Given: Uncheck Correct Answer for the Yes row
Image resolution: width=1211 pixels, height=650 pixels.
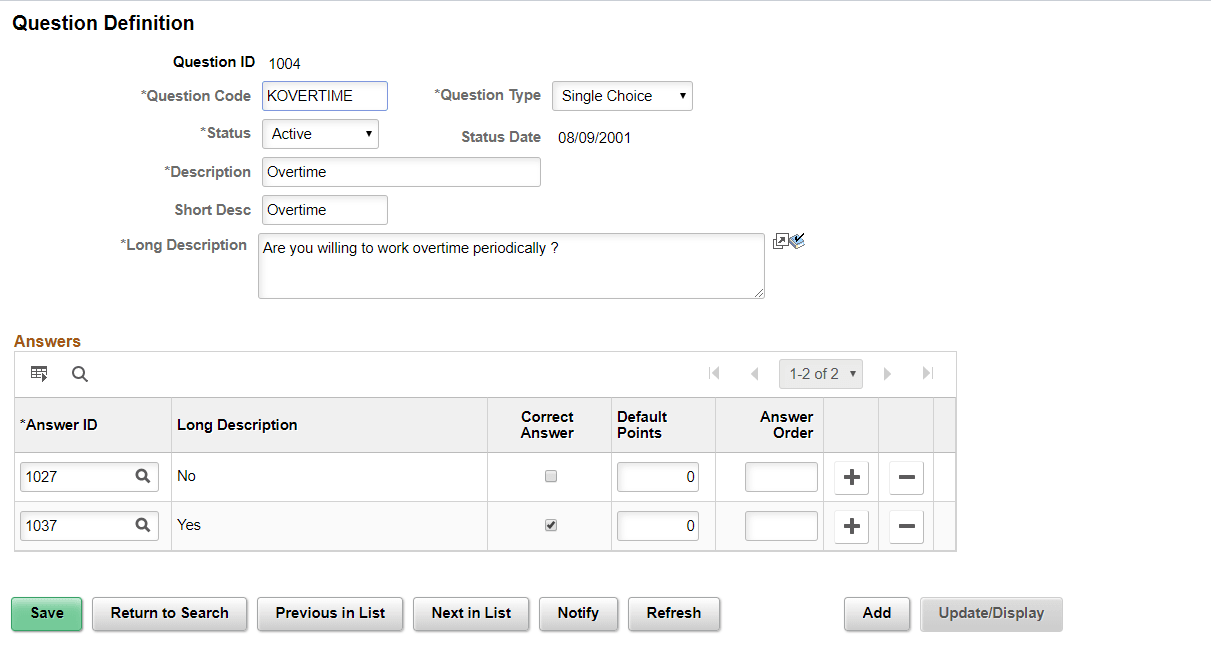Looking at the screenshot, I should 550,525.
